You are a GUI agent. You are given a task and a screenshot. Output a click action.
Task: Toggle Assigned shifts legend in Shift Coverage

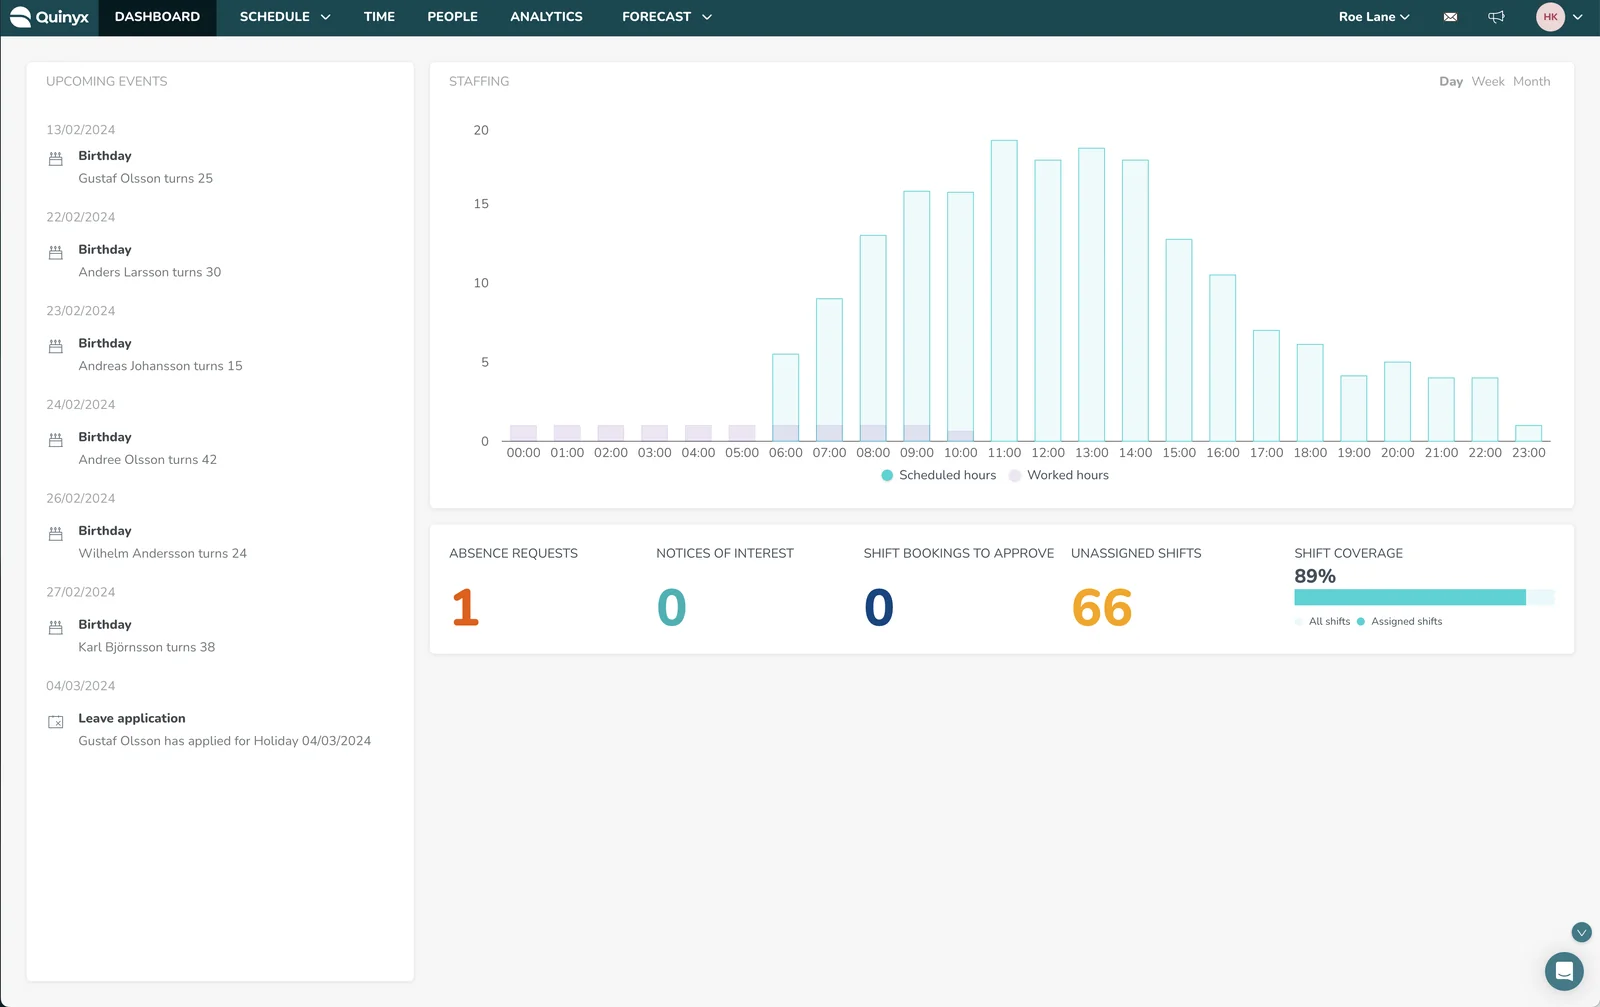pyautogui.click(x=1400, y=621)
